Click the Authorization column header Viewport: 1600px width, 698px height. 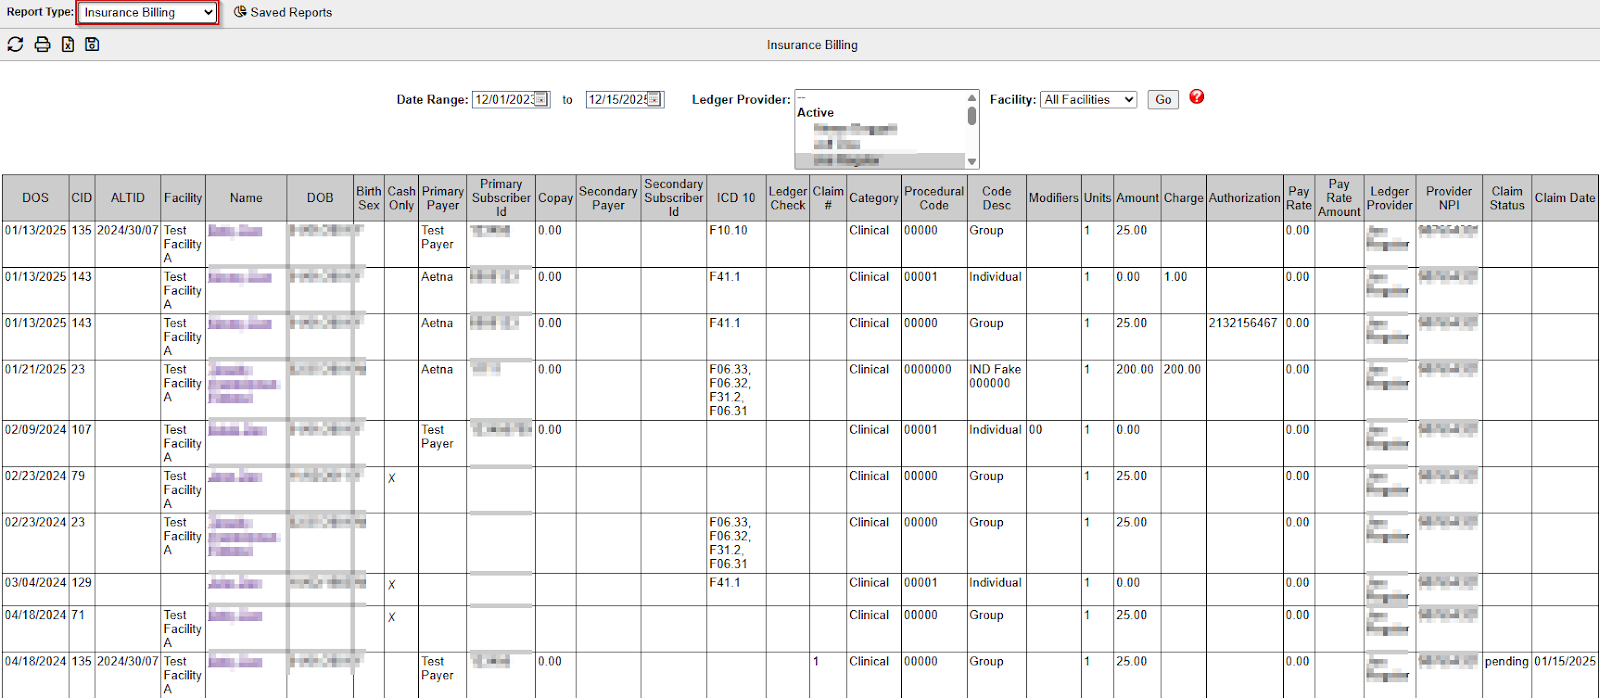click(x=1244, y=198)
